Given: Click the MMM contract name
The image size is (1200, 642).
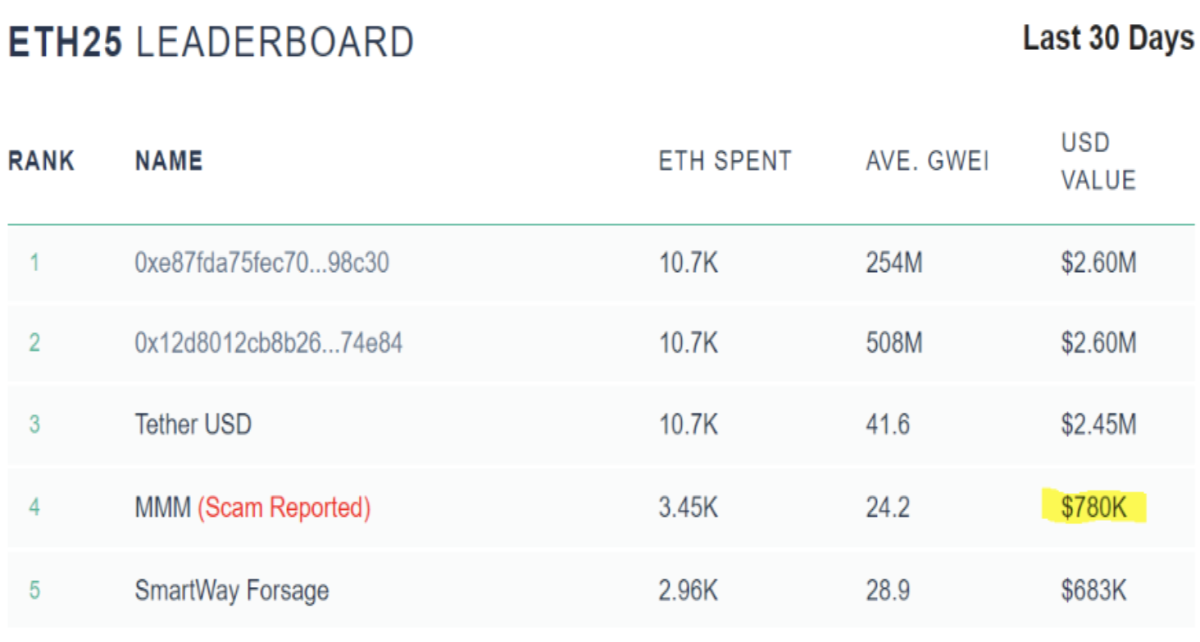Looking at the screenshot, I should pos(162,508).
